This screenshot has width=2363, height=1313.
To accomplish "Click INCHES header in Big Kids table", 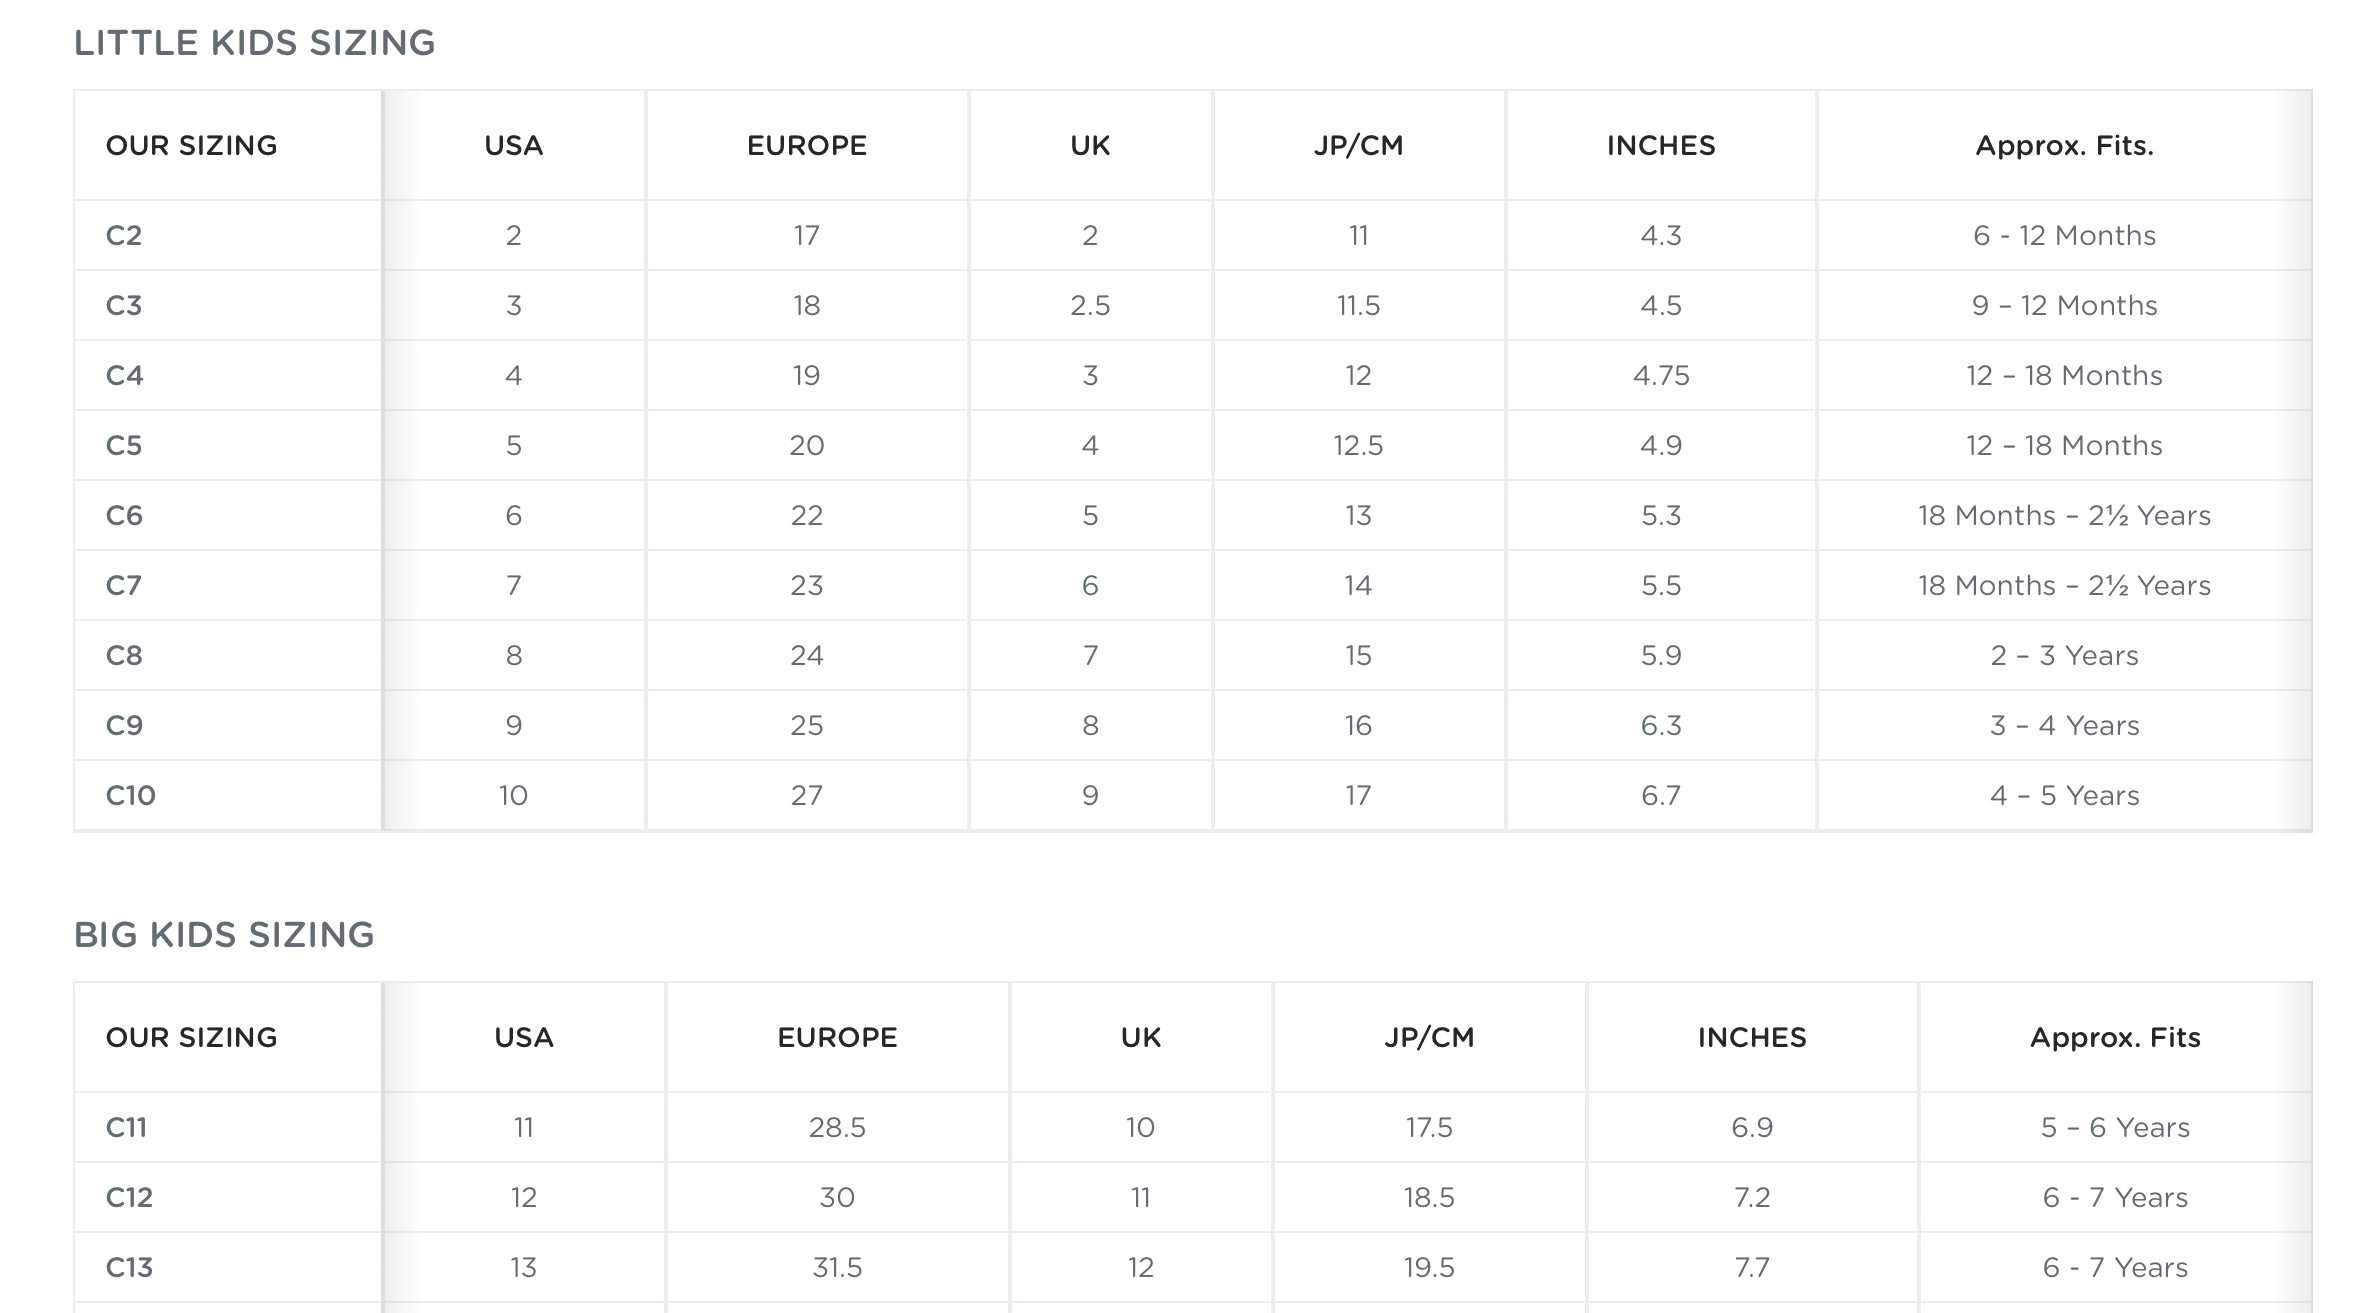I will (x=1752, y=1038).
